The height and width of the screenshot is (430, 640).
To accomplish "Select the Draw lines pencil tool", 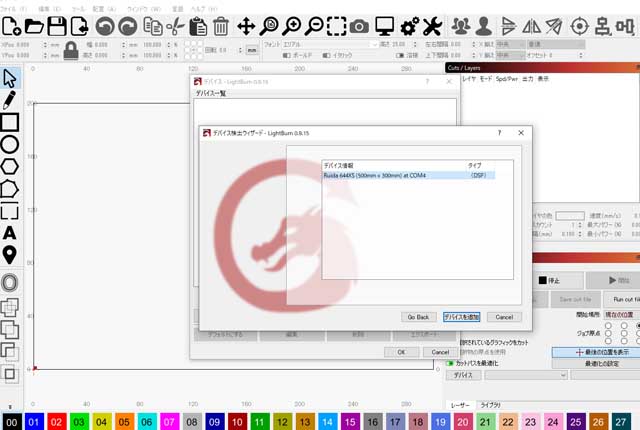I will 9,100.
